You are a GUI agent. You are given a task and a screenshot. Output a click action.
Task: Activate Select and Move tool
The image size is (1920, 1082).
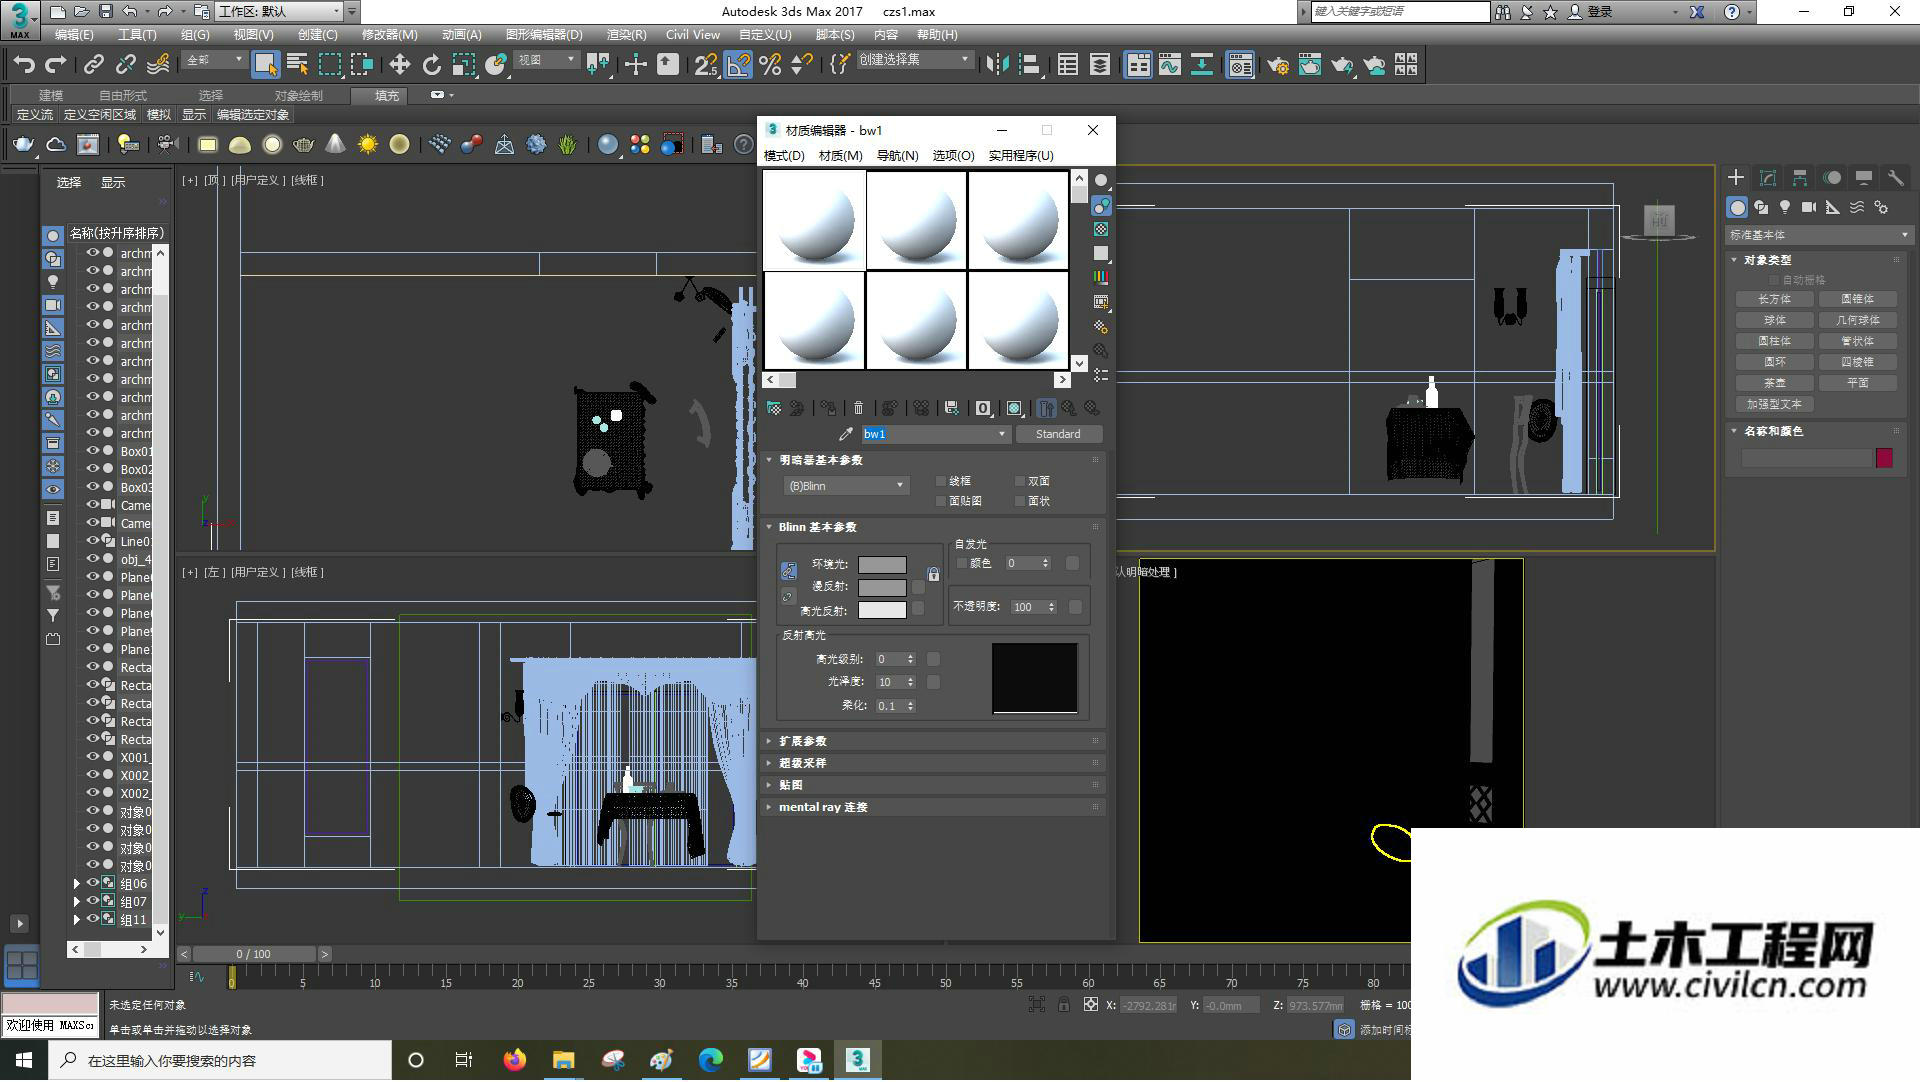[x=399, y=65]
